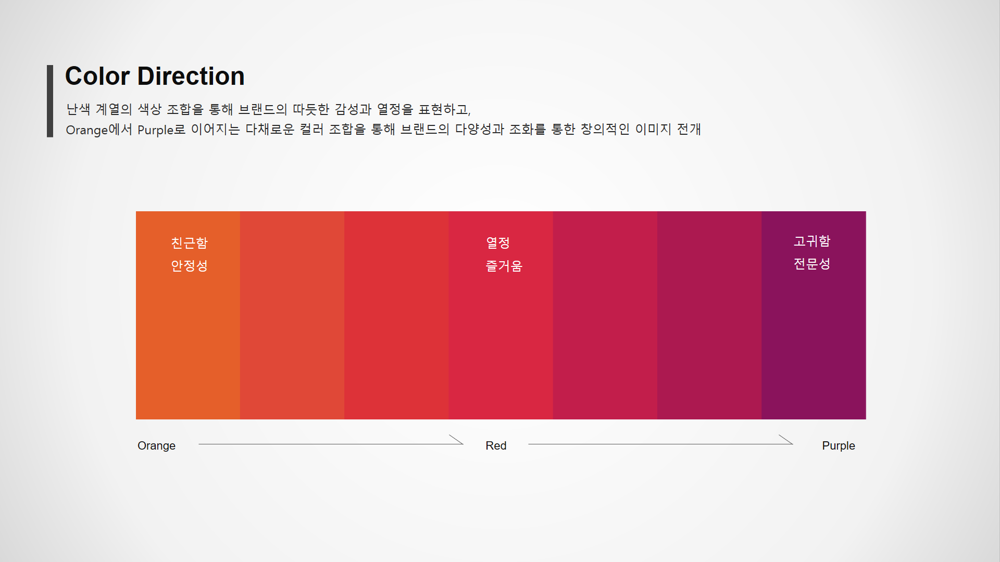Select the center red swatch labeled 열정
The height and width of the screenshot is (562, 1000).
501,315
